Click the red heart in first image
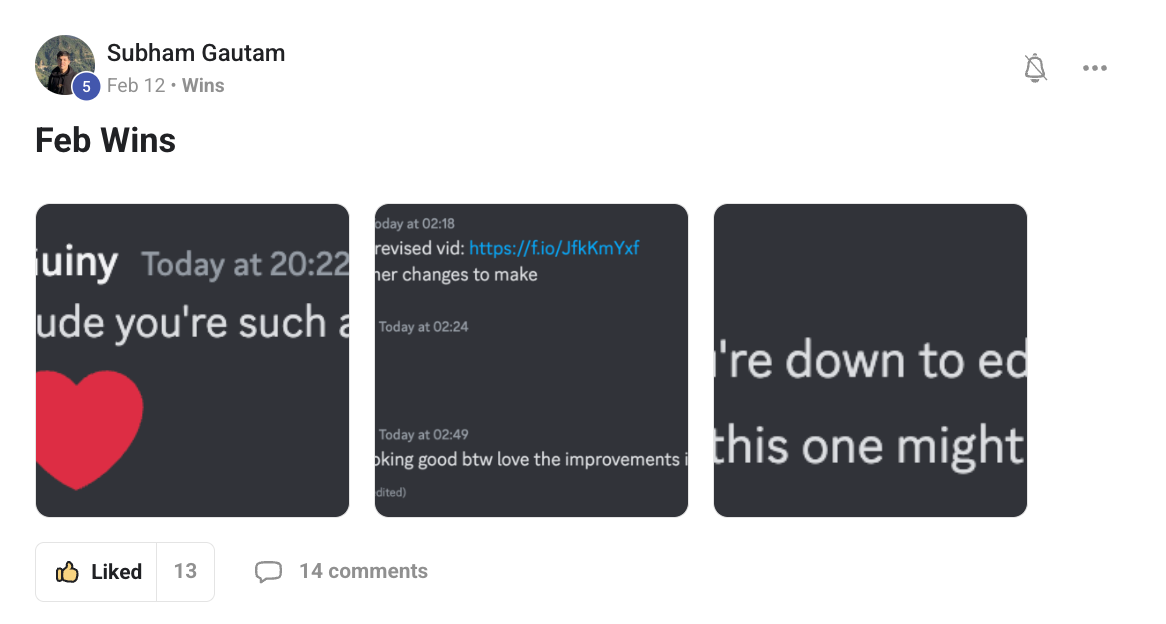Screen dimensions: 1166x624 pos(88,429)
